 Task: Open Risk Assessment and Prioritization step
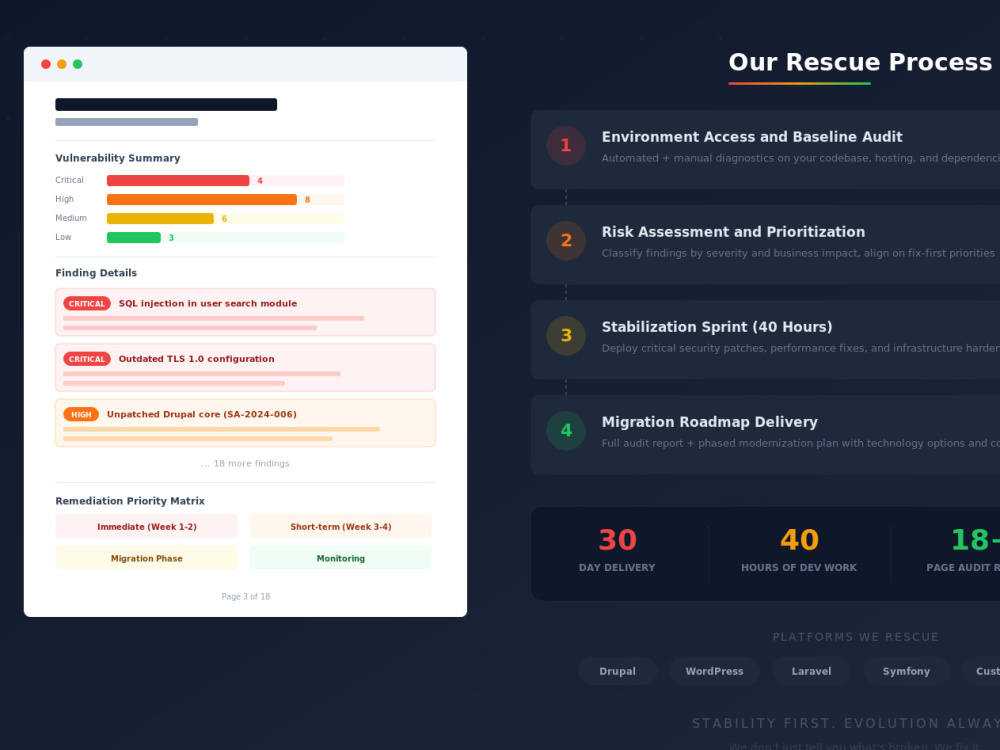tap(765, 244)
